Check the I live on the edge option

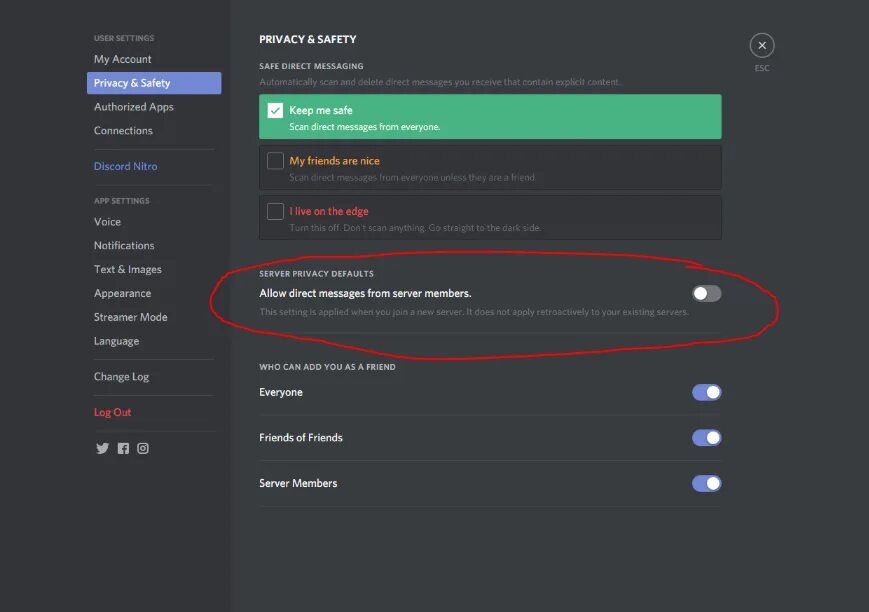pos(275,211)
